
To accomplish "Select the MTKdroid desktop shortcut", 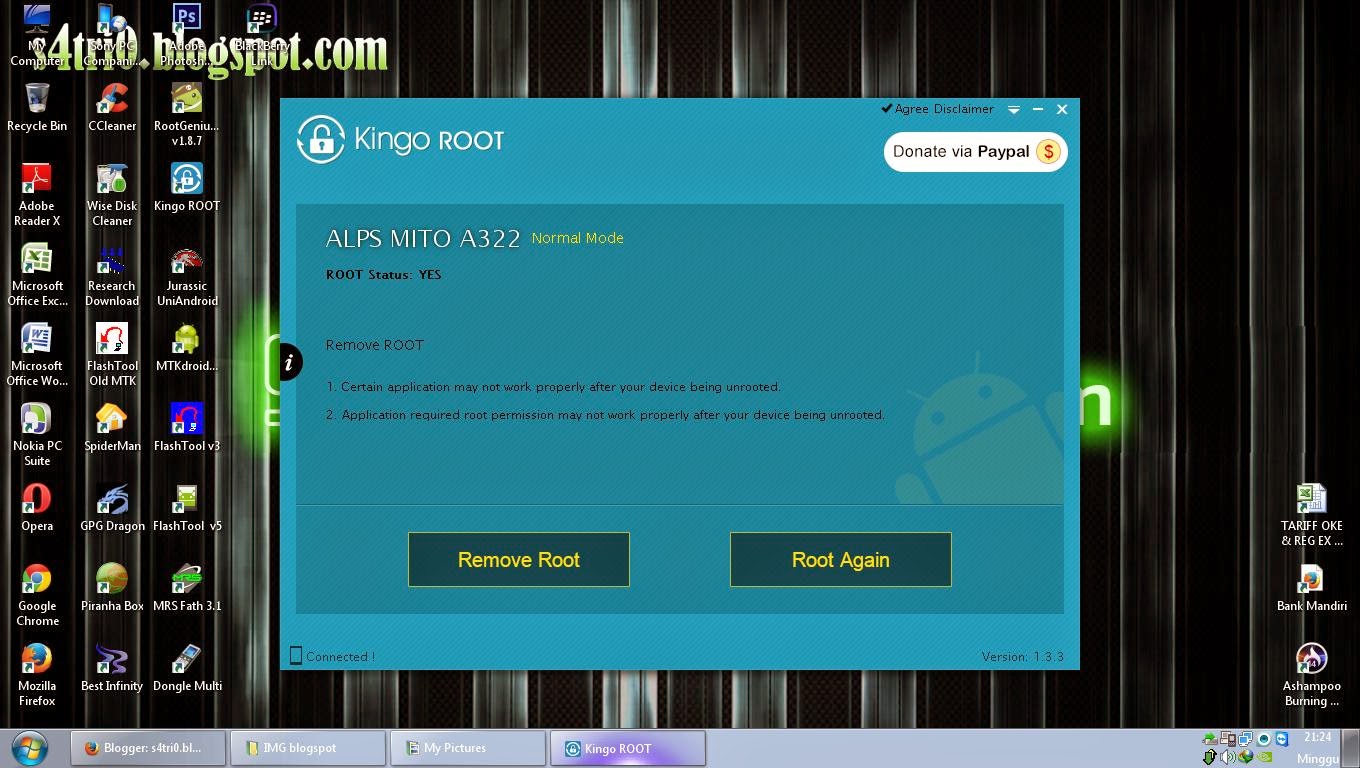I will coord(186,347).
